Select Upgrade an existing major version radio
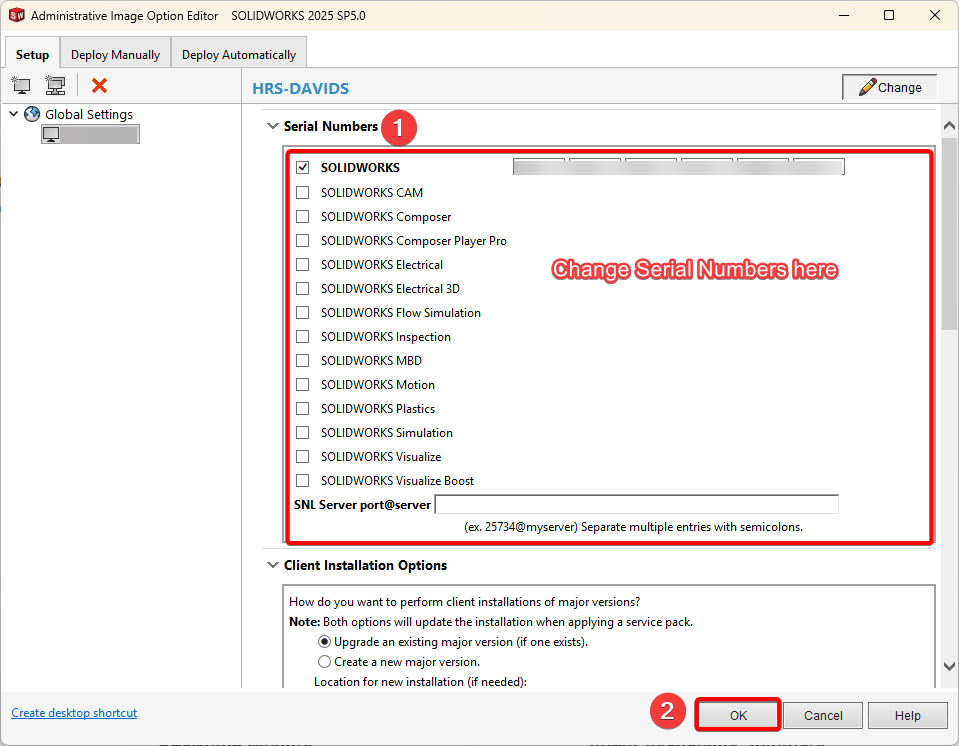This screenshot has width=959, height=746. coord(324,641)
